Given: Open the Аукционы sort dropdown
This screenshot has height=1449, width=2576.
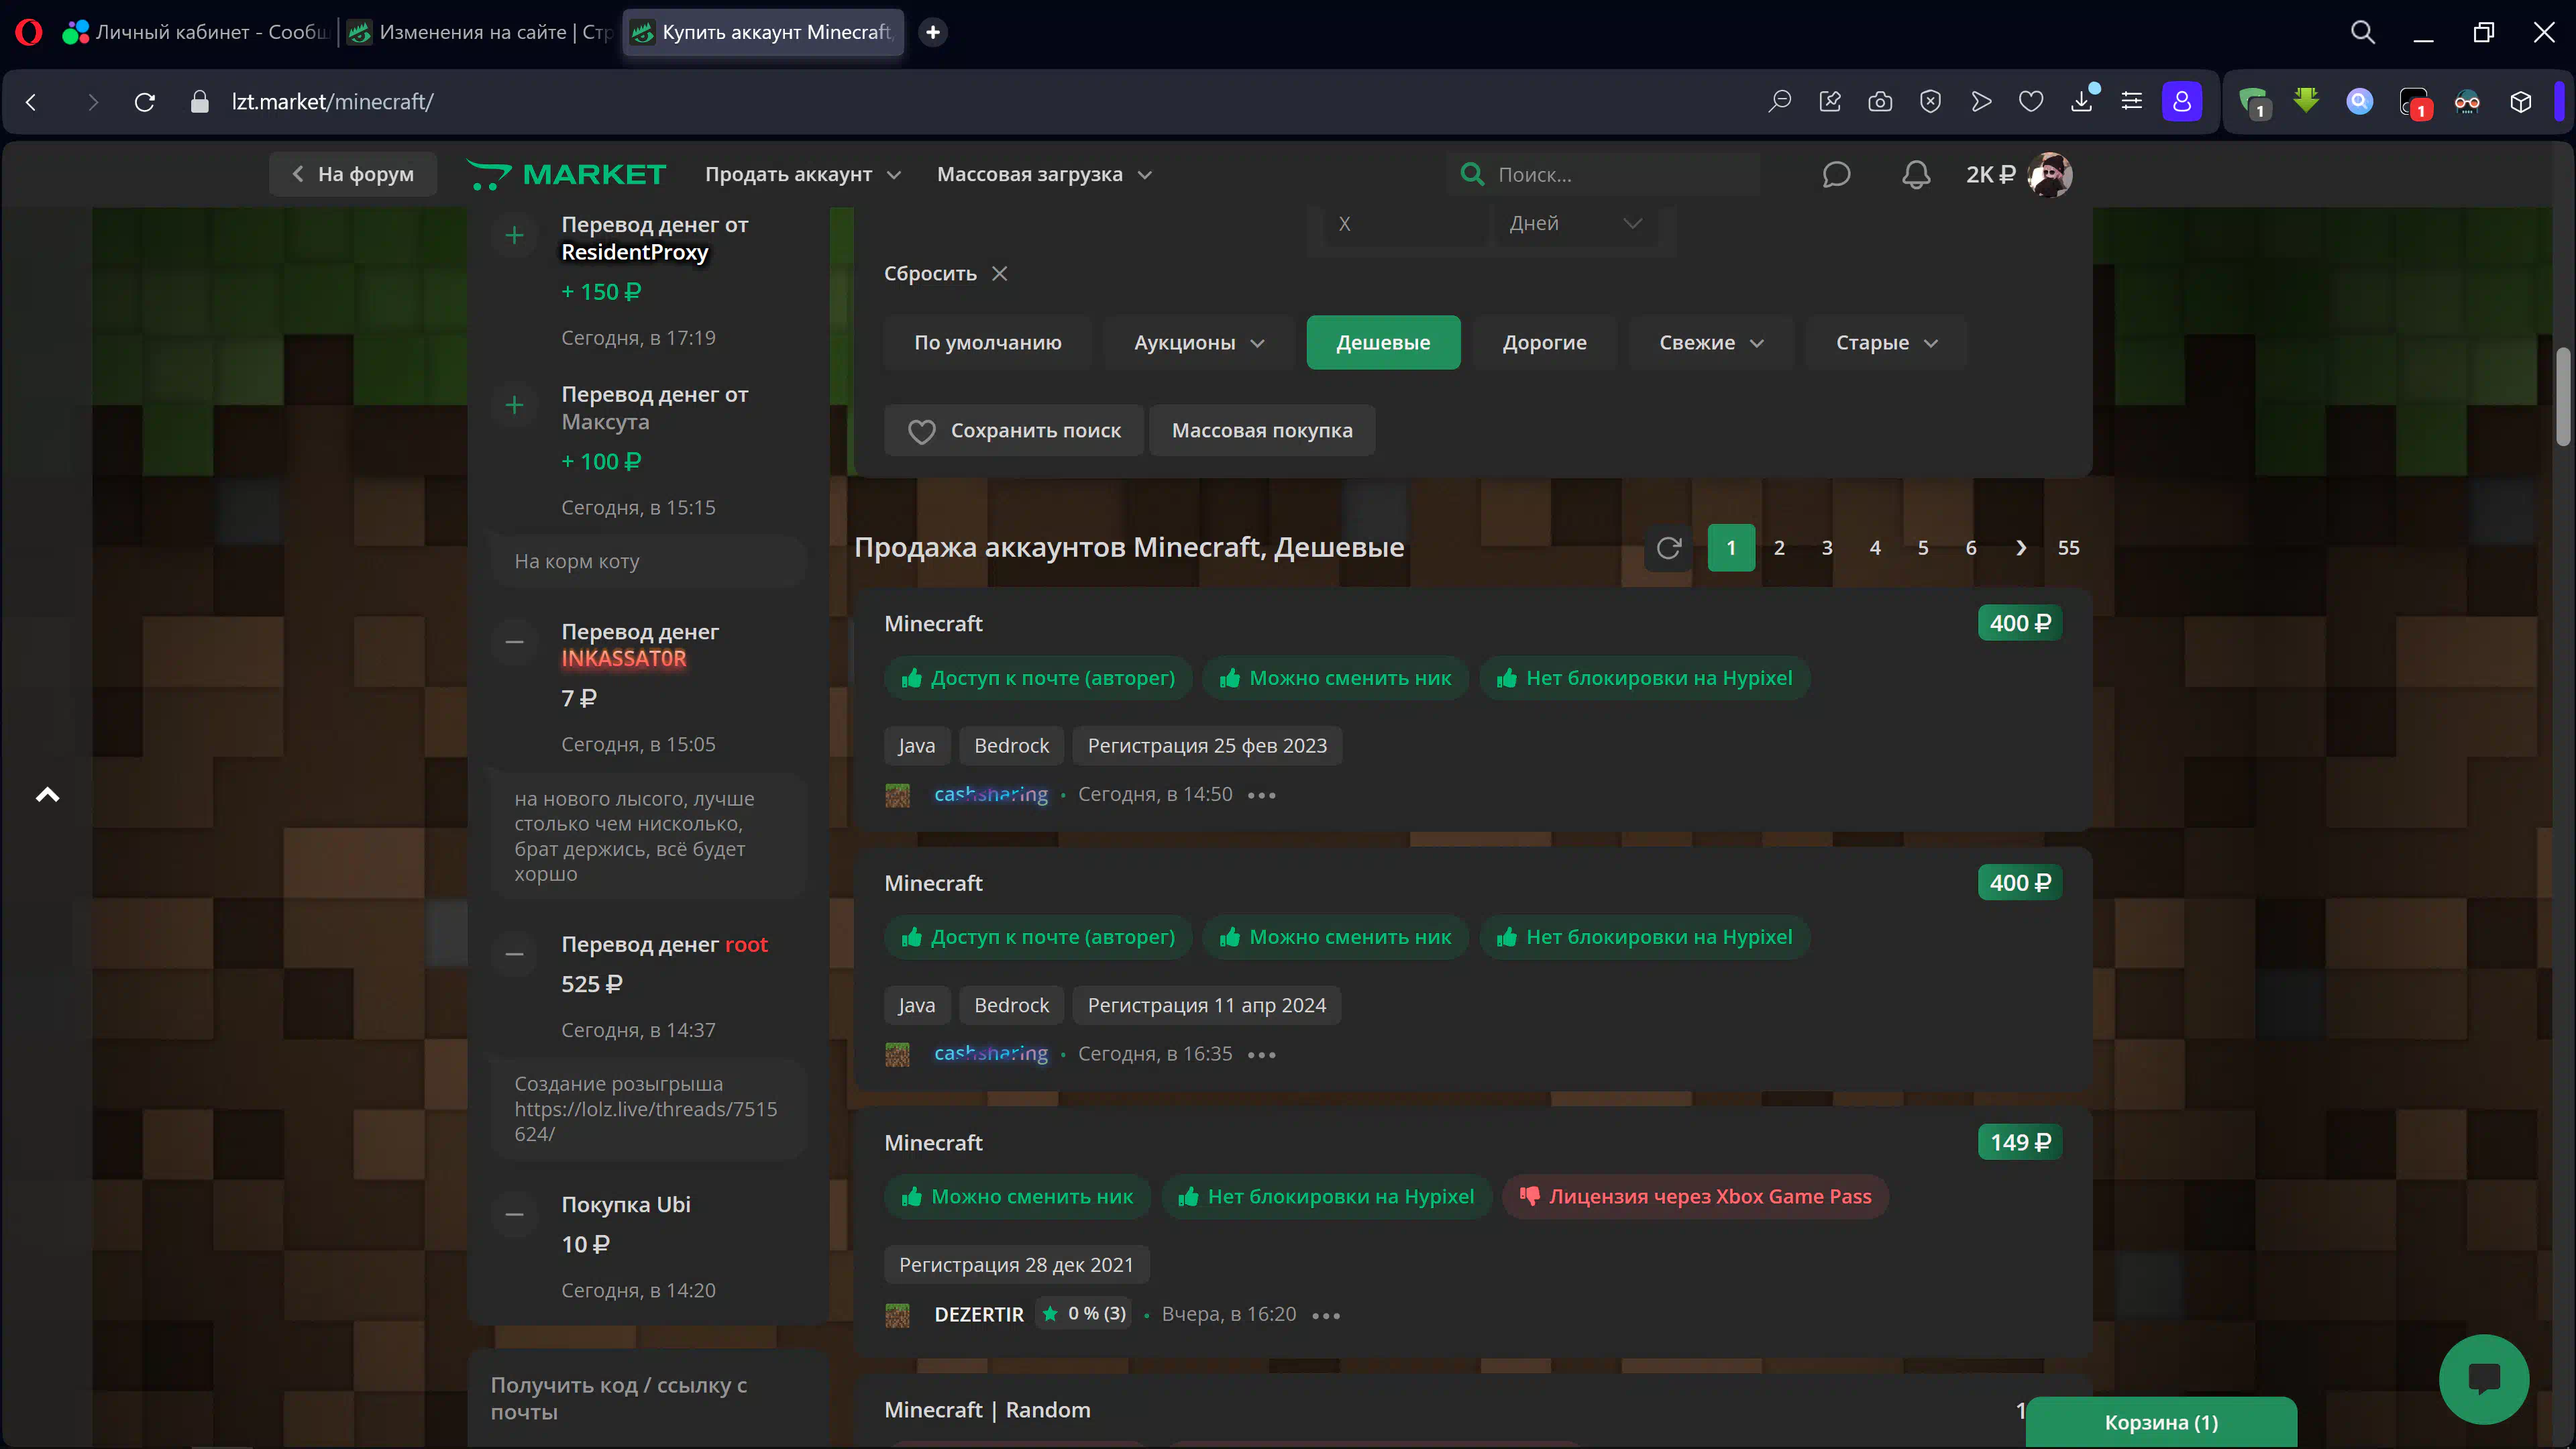Looking at the screenshot, I should [x=1199, y=343].
